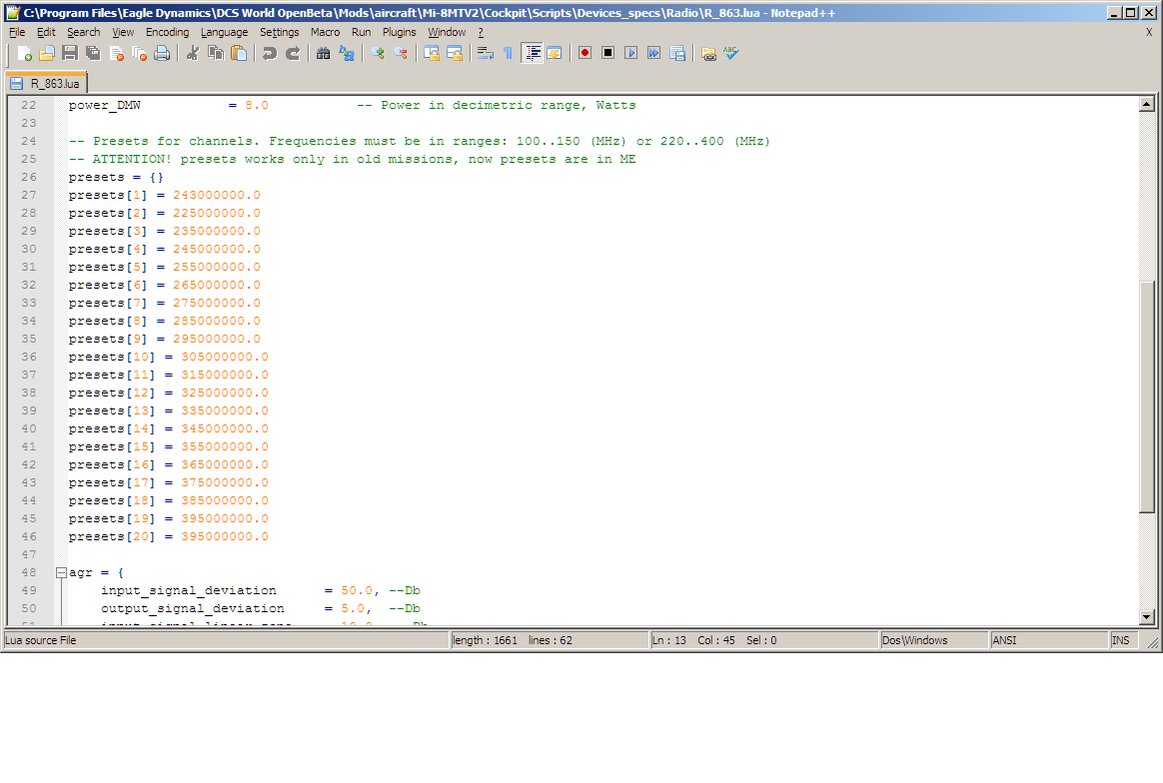1163x783 pixels.
Task: Click the Dos\Windows line ending status field
Action: coord(933,640)
